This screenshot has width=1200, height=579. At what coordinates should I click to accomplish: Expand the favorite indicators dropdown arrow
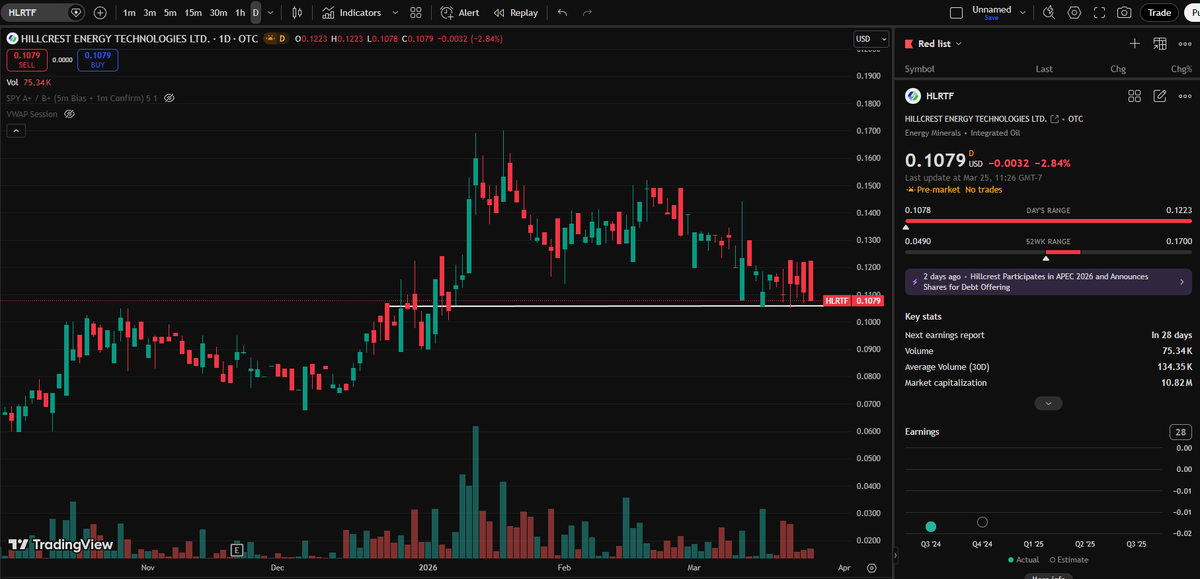(x=395, y=13)
